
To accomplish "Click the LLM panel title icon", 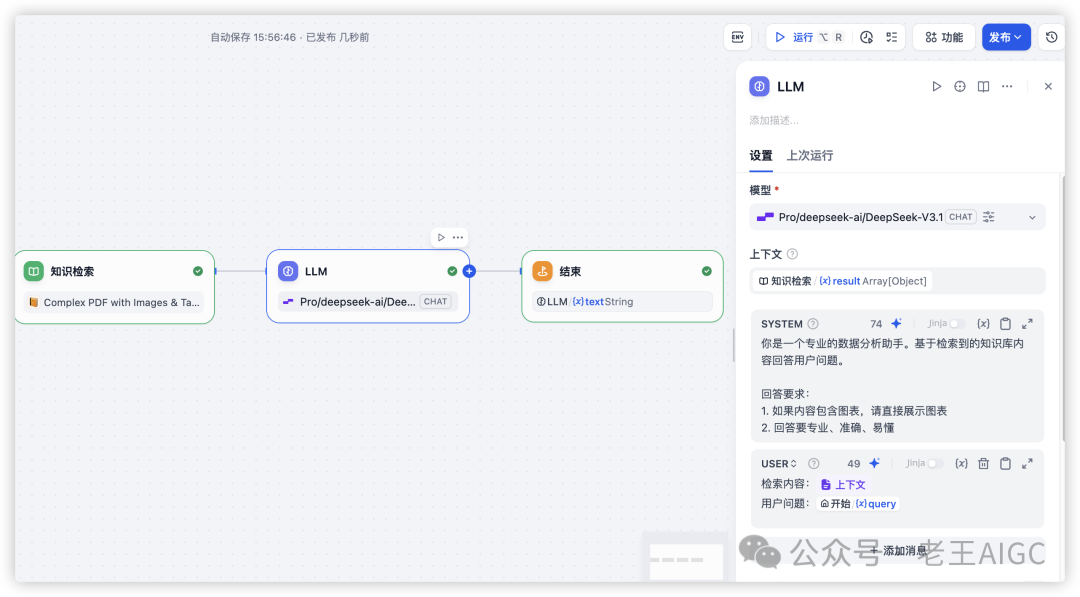I will click(759, 86).
